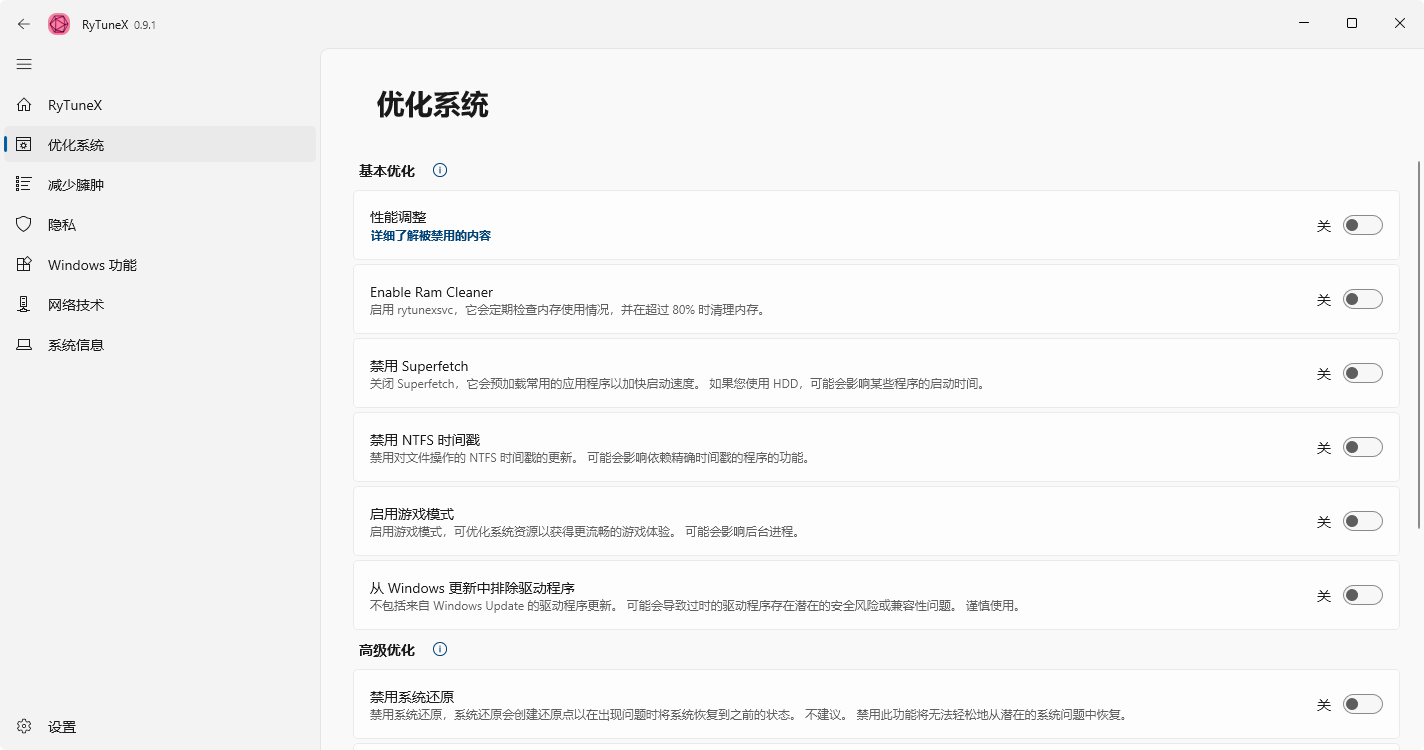The image size is (1424, 750).
Task: Open the 详细了解被禁用的内容 link
Action: tap(428, 234)
